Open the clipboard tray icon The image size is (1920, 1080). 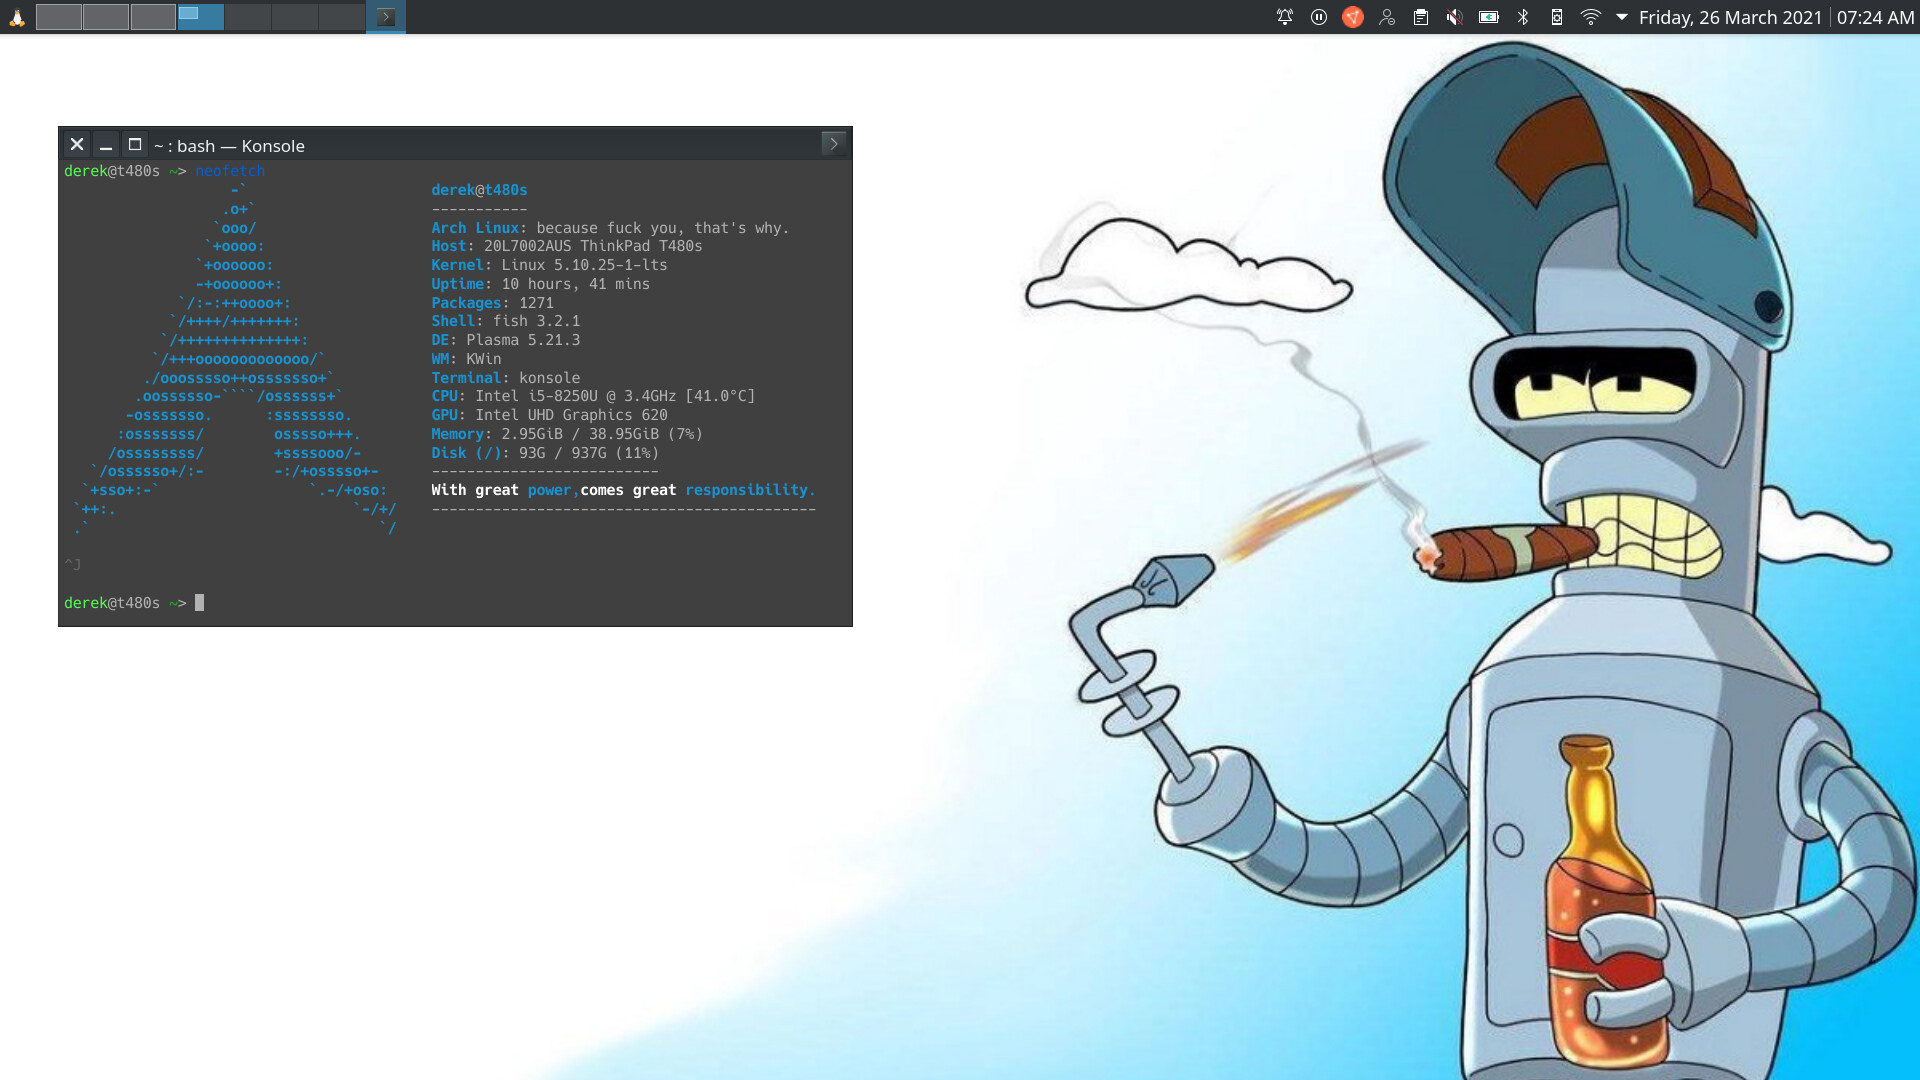1421,17
